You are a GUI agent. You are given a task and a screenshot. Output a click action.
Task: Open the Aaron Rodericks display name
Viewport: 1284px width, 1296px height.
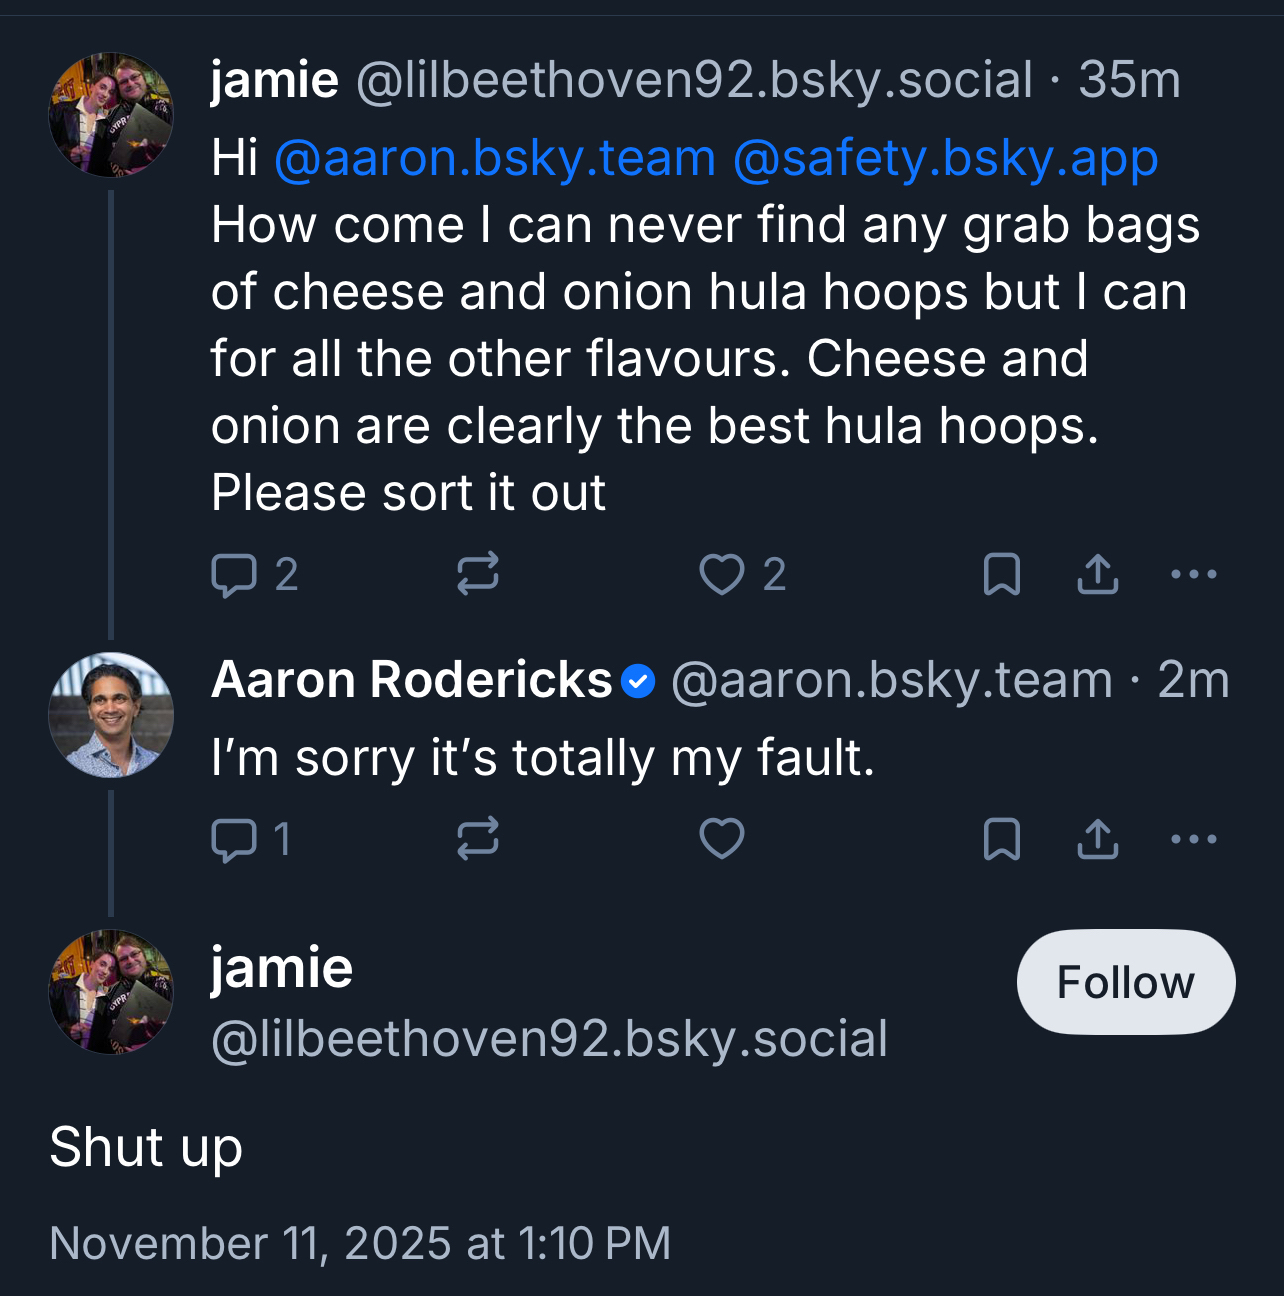pos(411,681)
